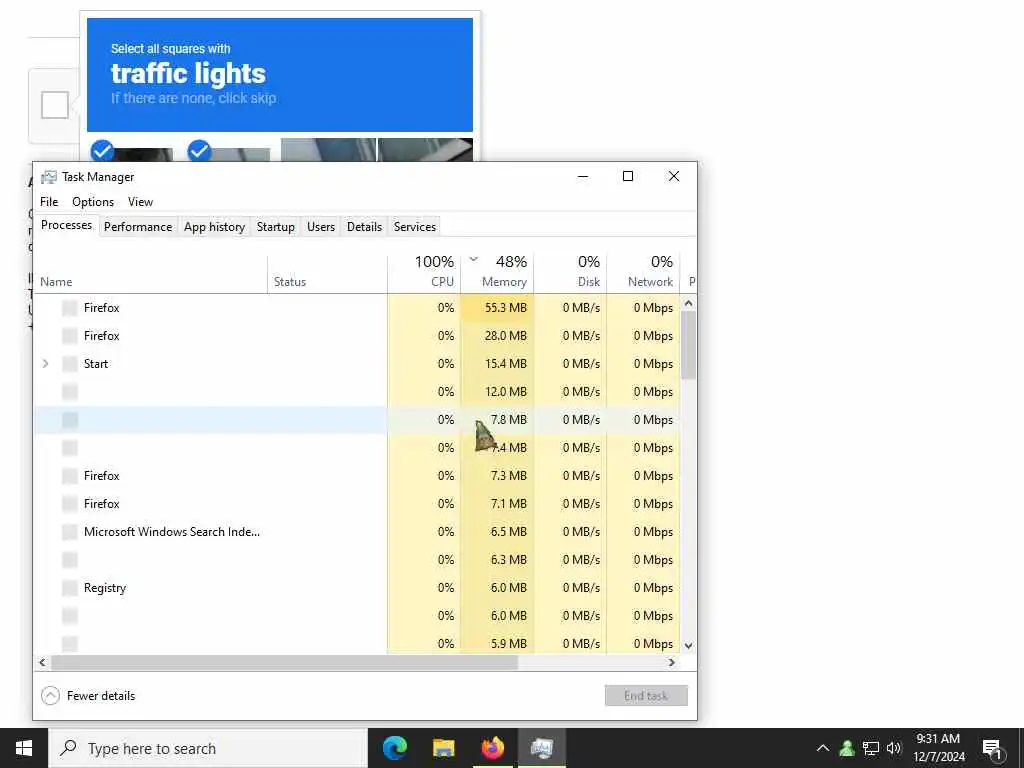Sort by the Network column header
Image resolution: width=1024 pixels, height=768 pixels.
643,272
